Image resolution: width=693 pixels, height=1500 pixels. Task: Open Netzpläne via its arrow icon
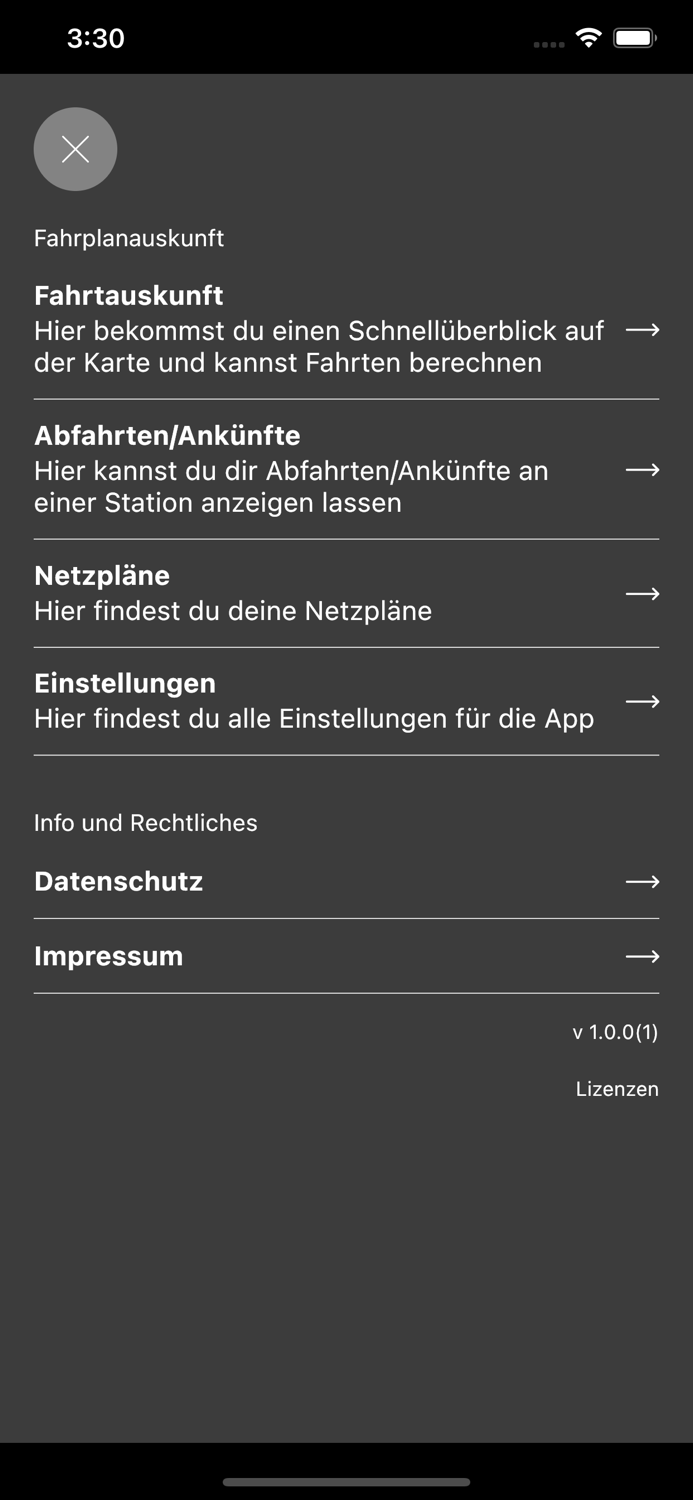pos(641,593)
